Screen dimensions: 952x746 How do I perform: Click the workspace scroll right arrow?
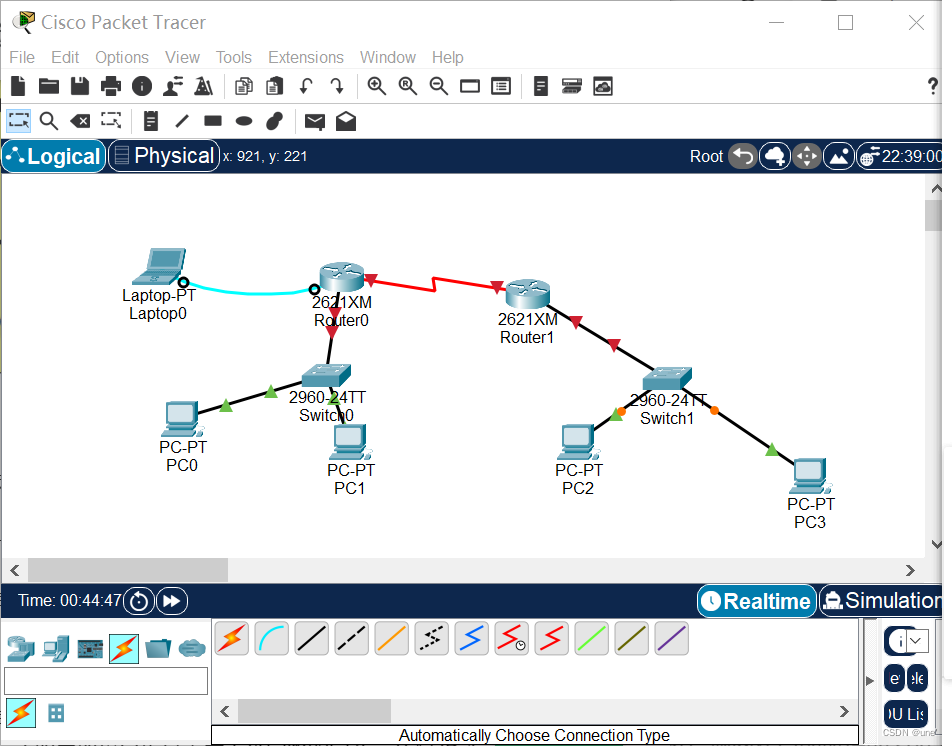[910, 570]
